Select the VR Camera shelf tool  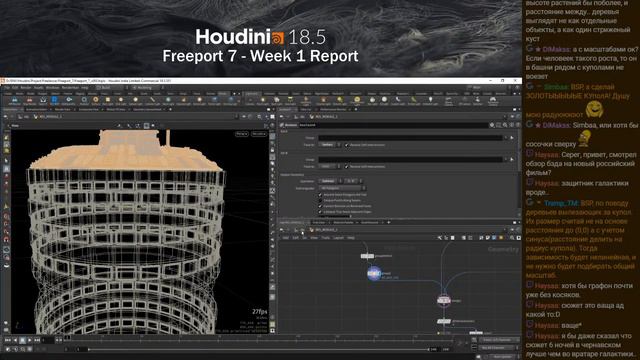pos(464,100)
